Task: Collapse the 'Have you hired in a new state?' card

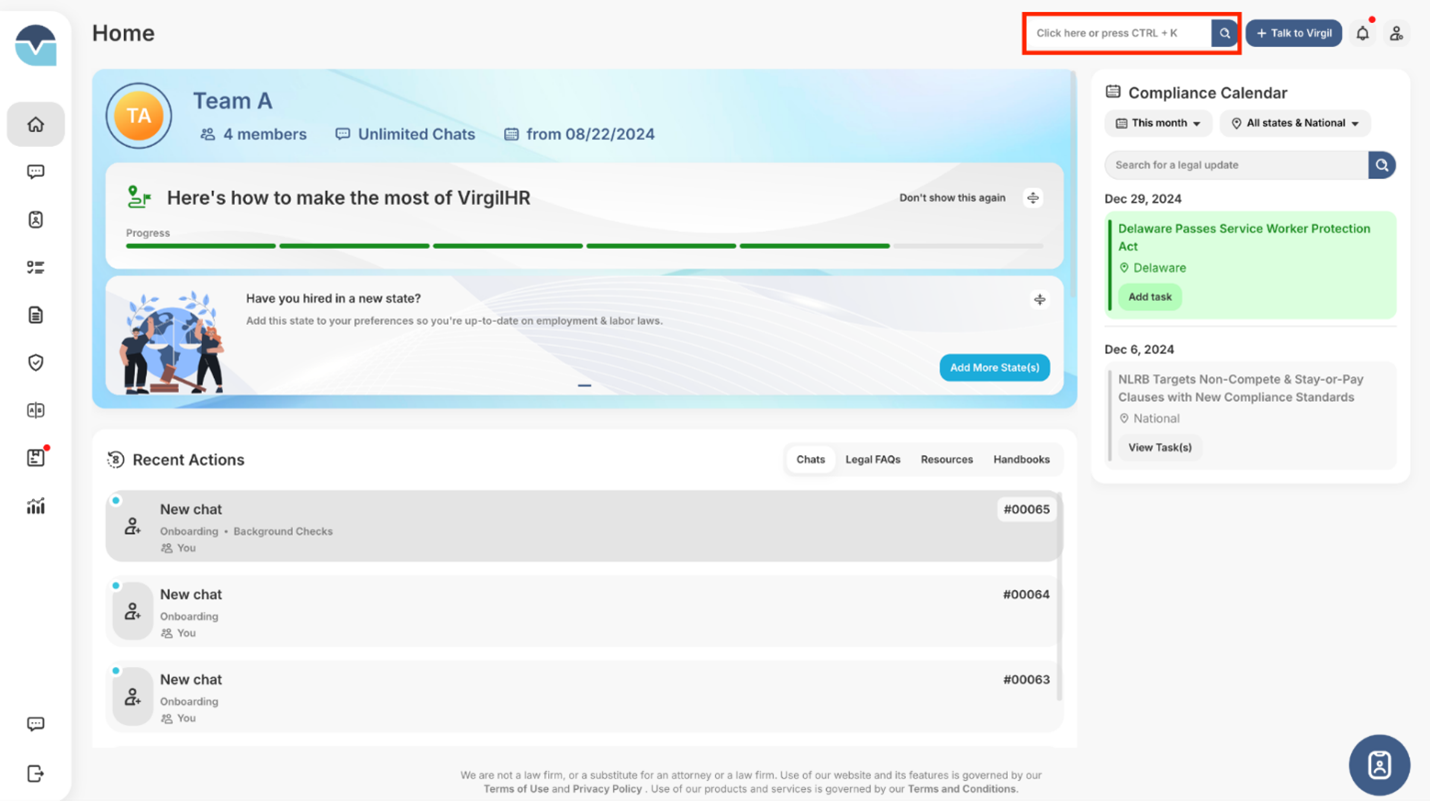Action: tap(1040, 300)
